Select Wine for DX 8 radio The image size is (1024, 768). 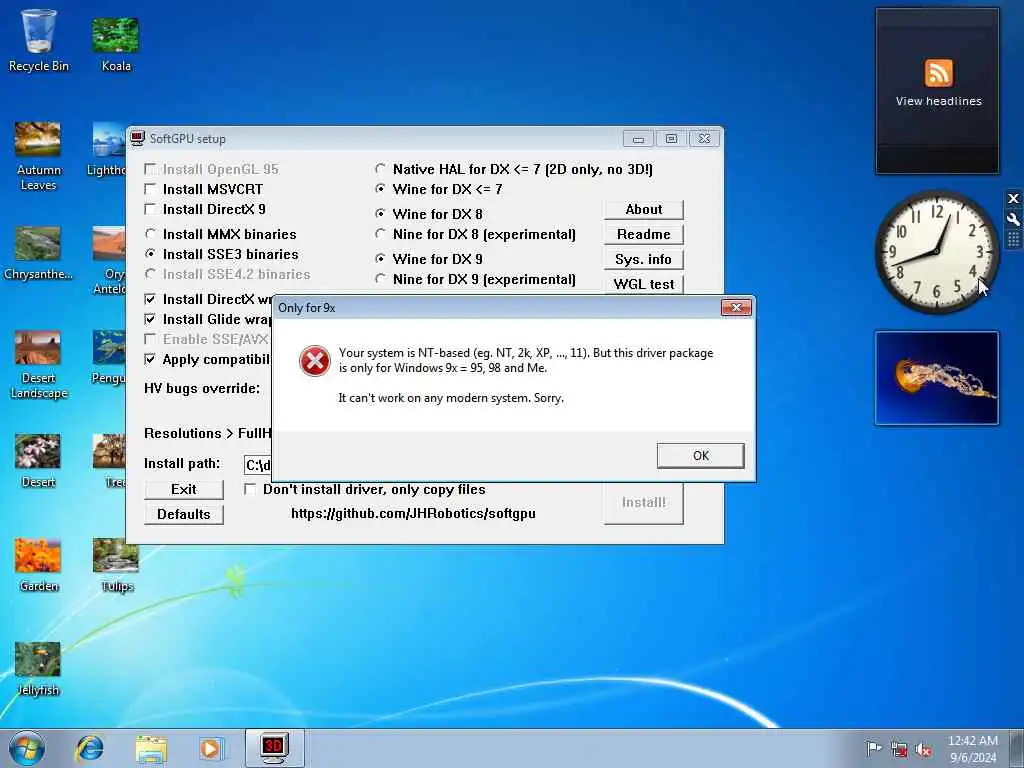pyautogui.click(x=380, y=214)
